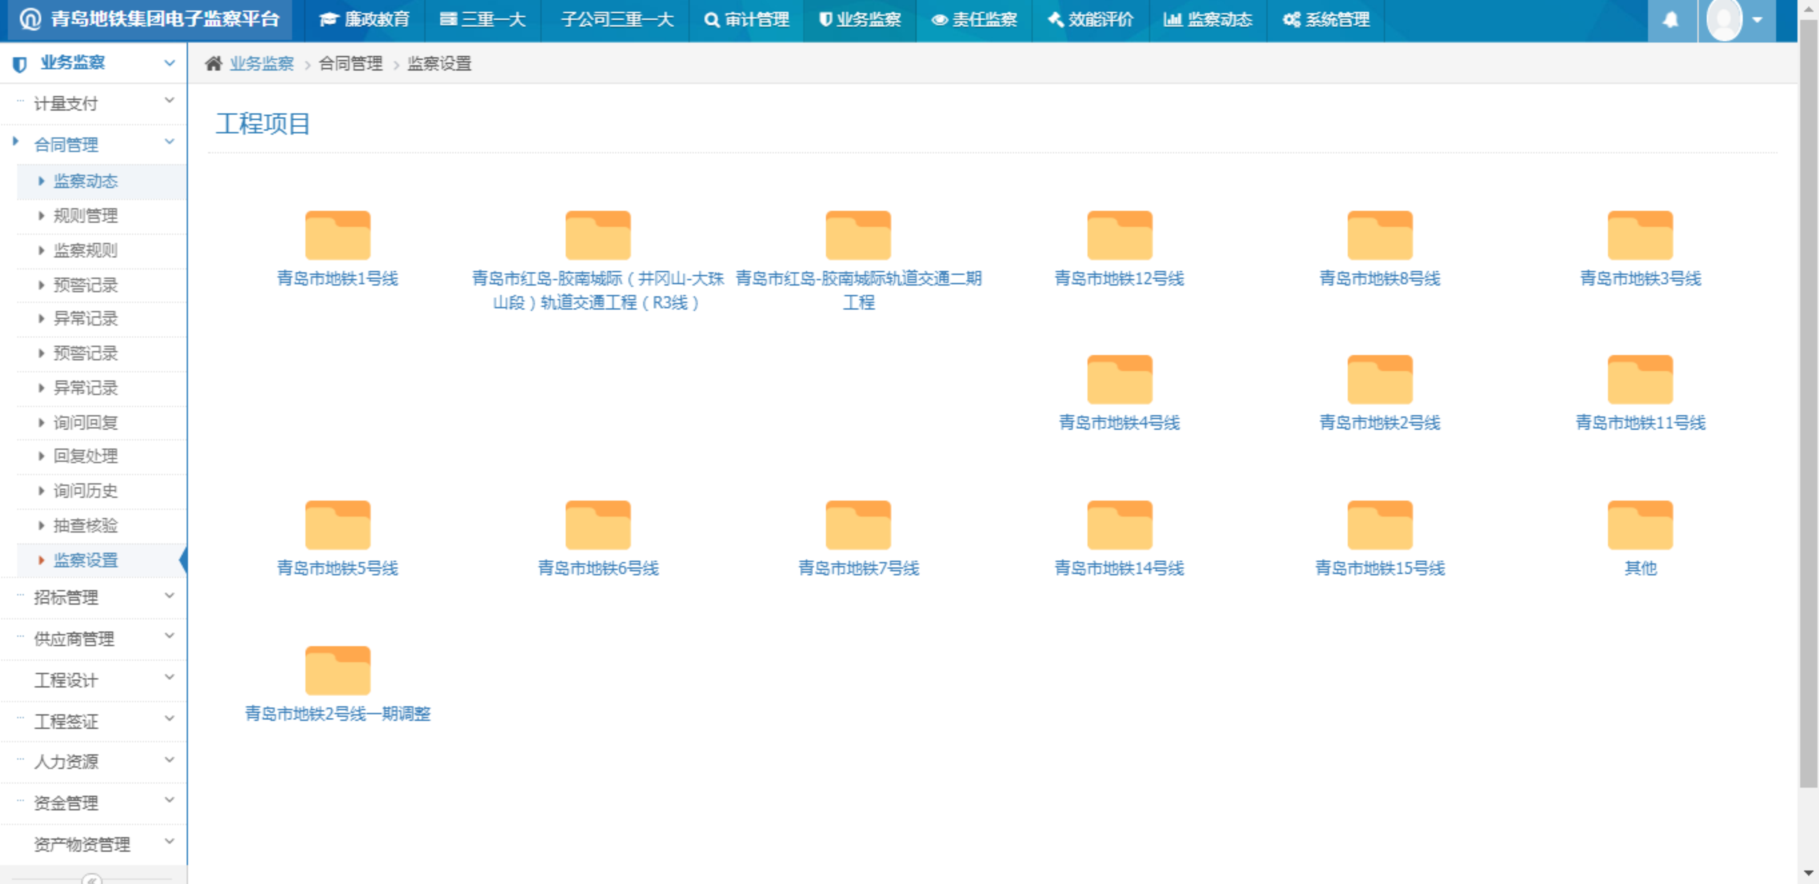
Task: Click the home icon in breadcrumb
Action: pos(213,64)
